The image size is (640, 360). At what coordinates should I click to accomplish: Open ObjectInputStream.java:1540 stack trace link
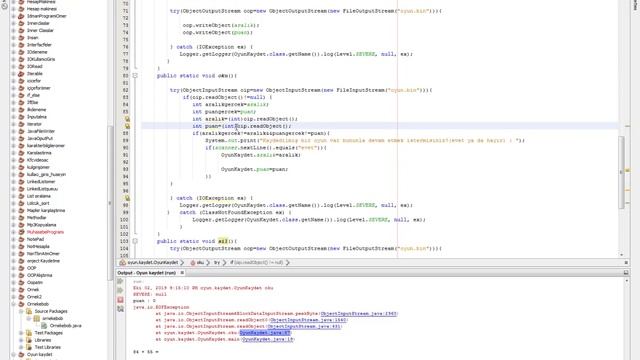[308, 320]
